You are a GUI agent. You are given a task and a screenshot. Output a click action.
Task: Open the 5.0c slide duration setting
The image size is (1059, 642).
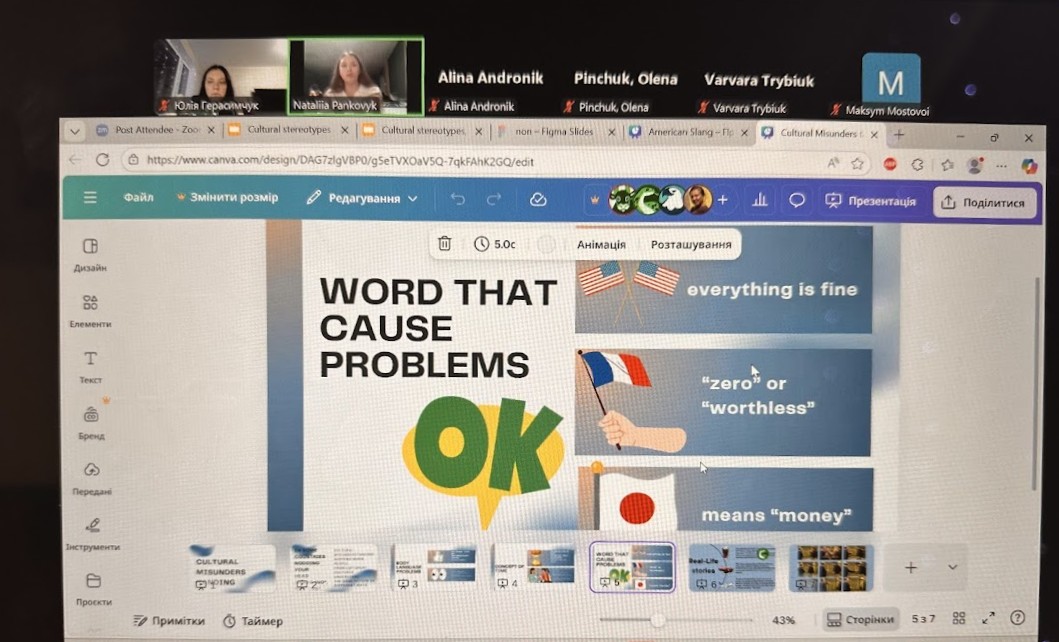pyautogui.click(x=495, y=244)
